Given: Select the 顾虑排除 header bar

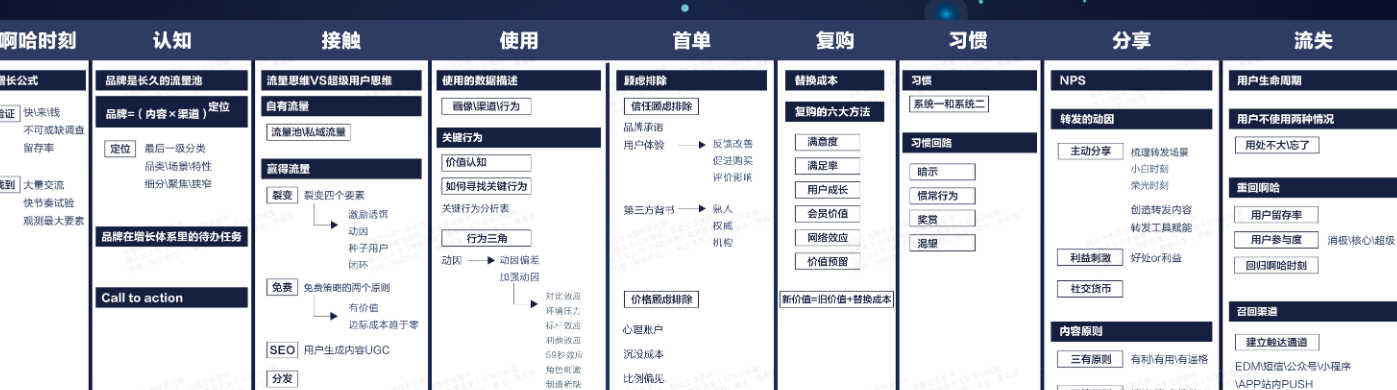Looking at the screenshot, I should [691, 80].
